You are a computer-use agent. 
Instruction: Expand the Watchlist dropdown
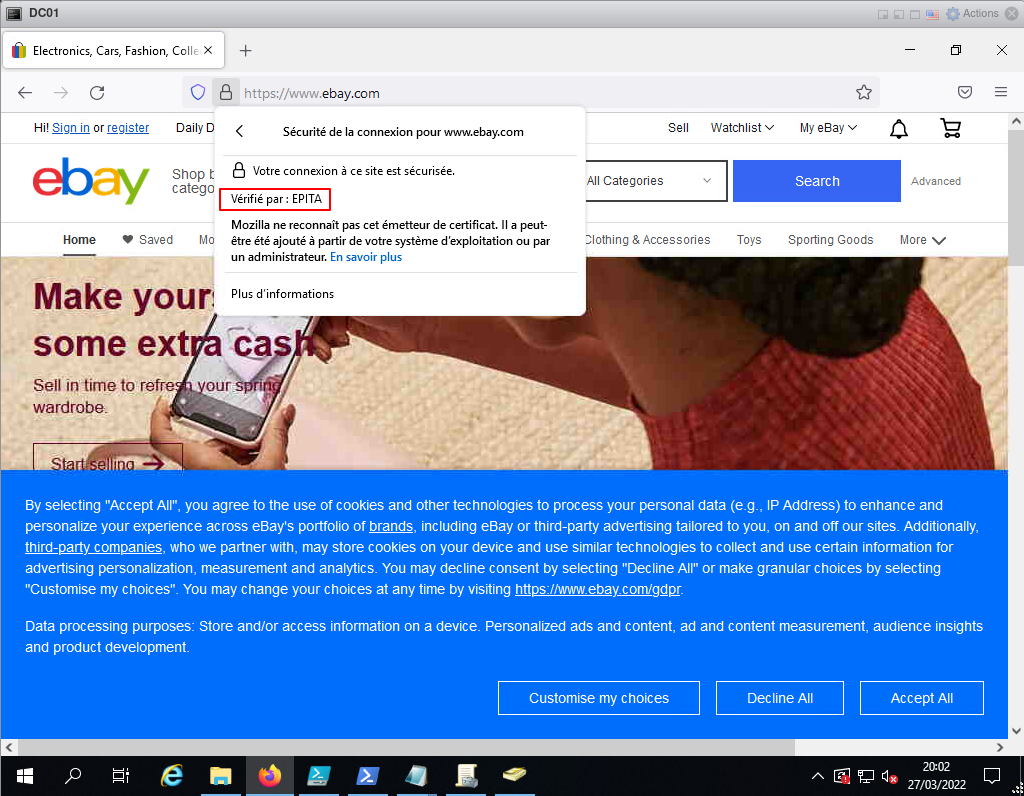pyautogui.click(x=742, y=128)
